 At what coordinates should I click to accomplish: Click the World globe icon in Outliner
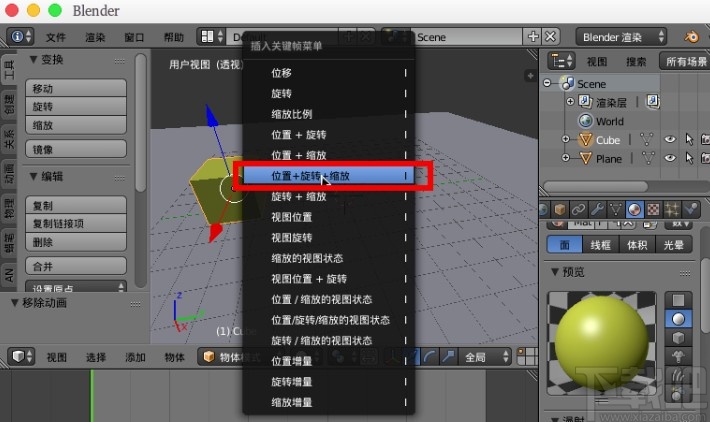pyautogui.click(x=586, y=121)
